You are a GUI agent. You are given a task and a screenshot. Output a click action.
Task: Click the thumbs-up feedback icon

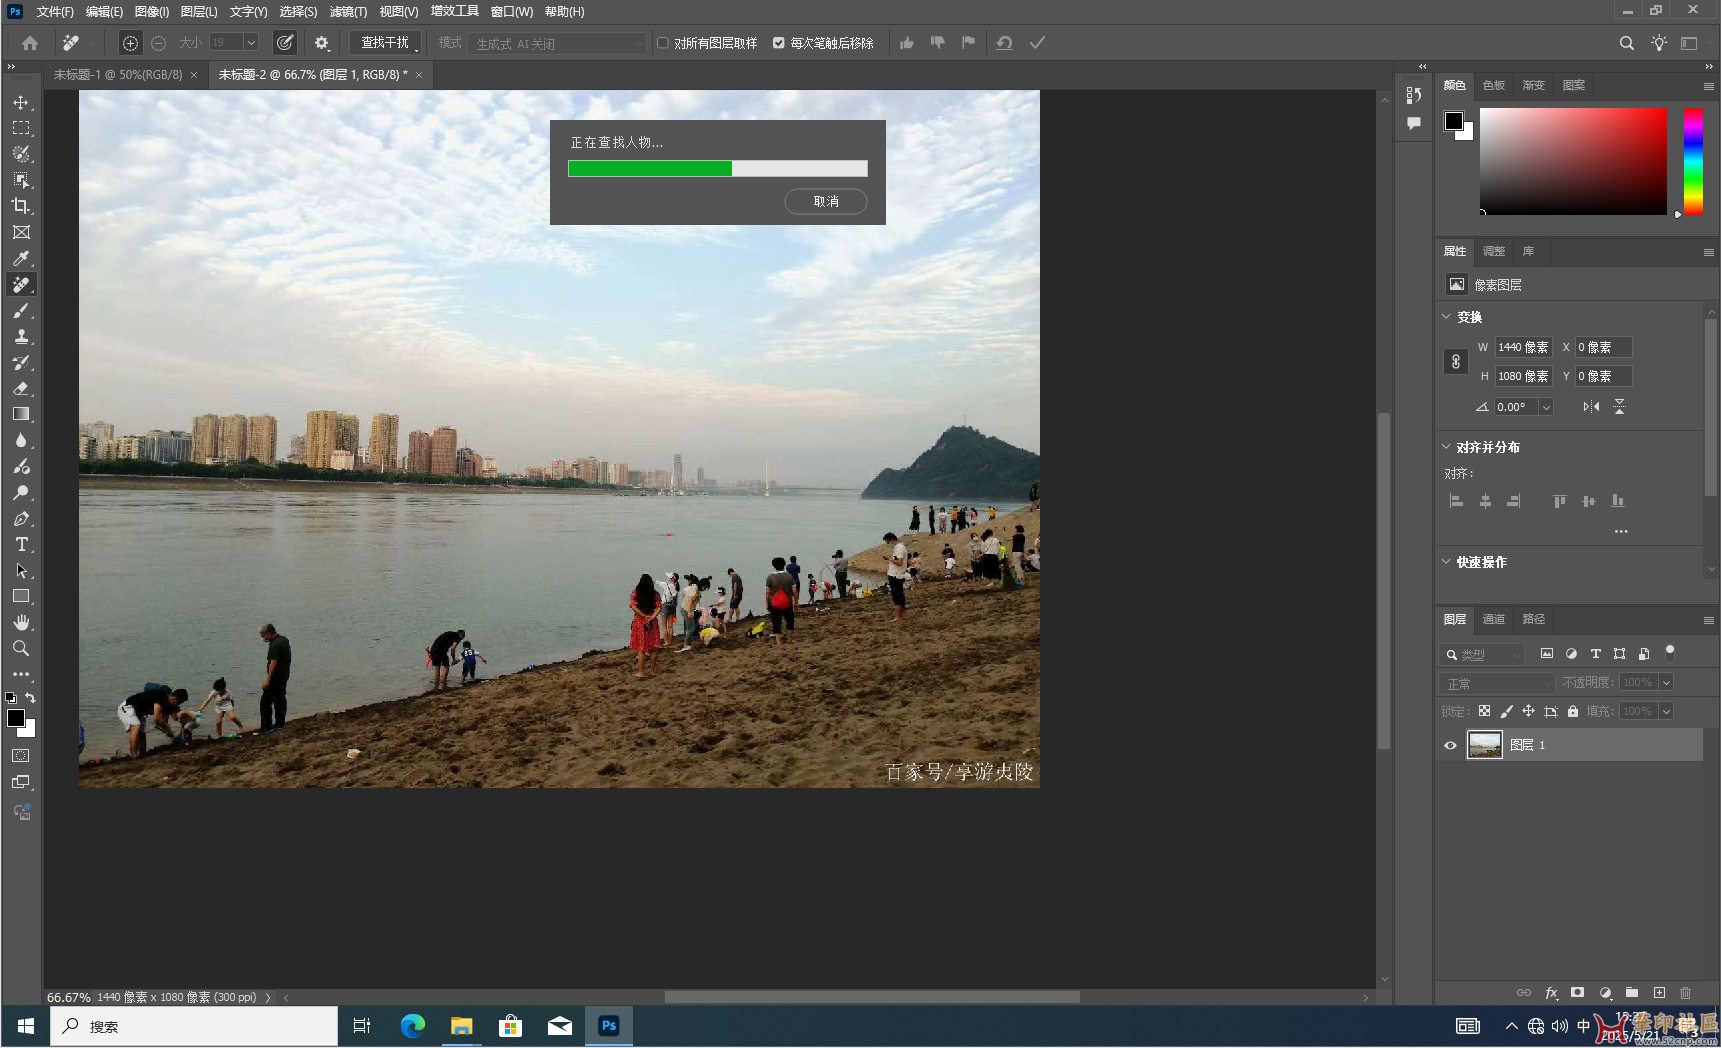[x=907, y=43]
